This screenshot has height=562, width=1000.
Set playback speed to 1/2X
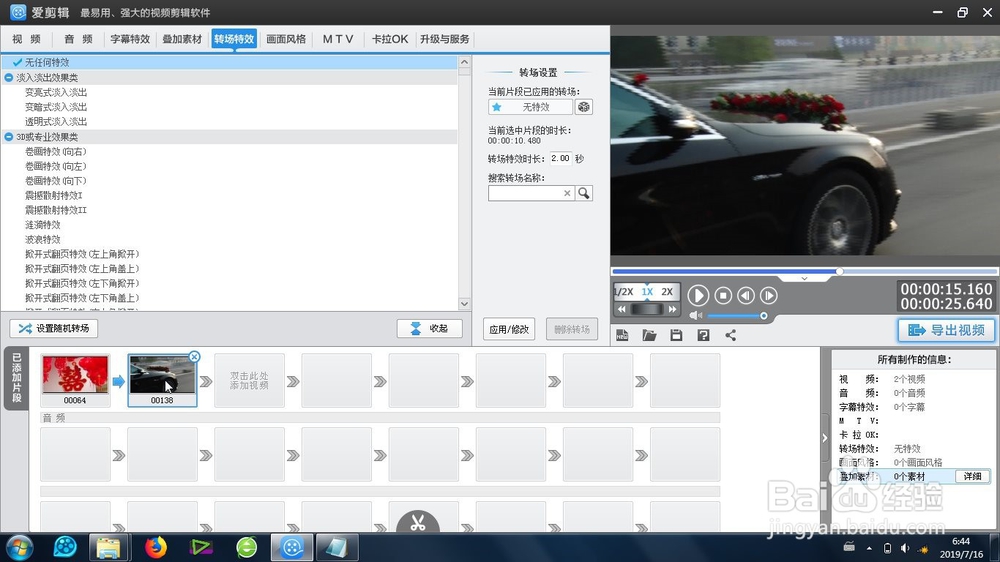click(x=623, y=292)
